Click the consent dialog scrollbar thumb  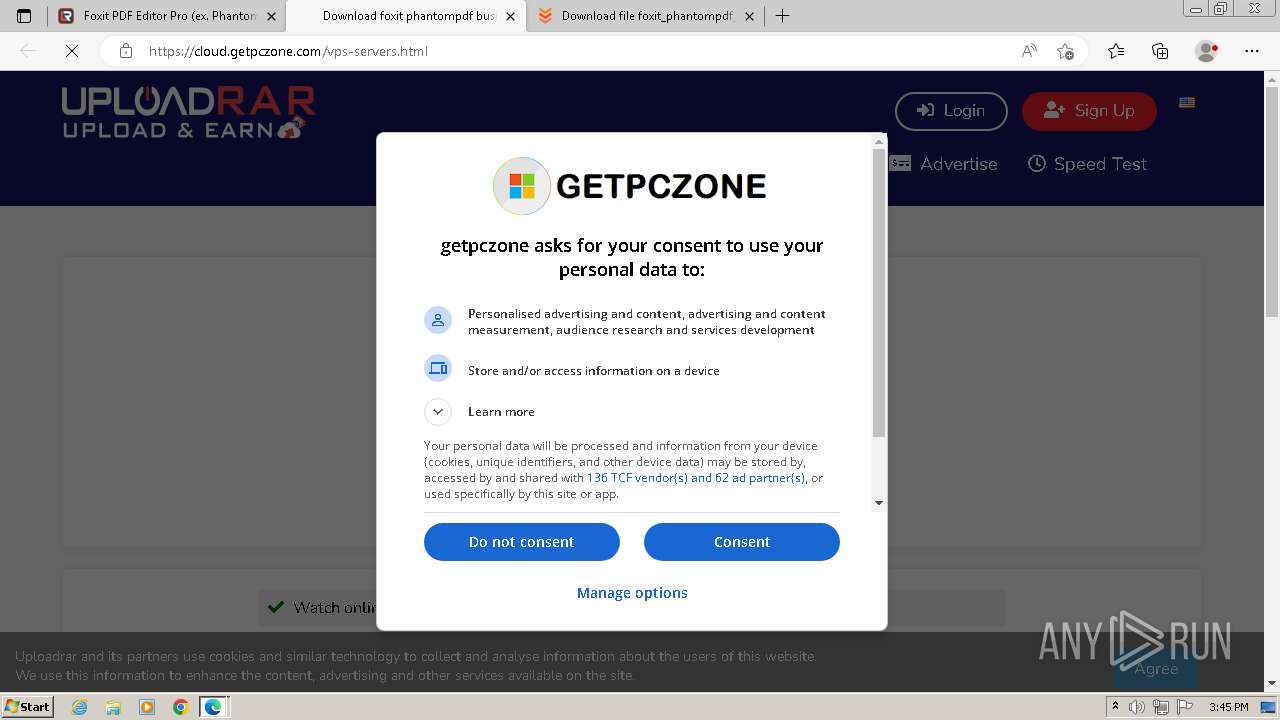click(x=879, y=293)
